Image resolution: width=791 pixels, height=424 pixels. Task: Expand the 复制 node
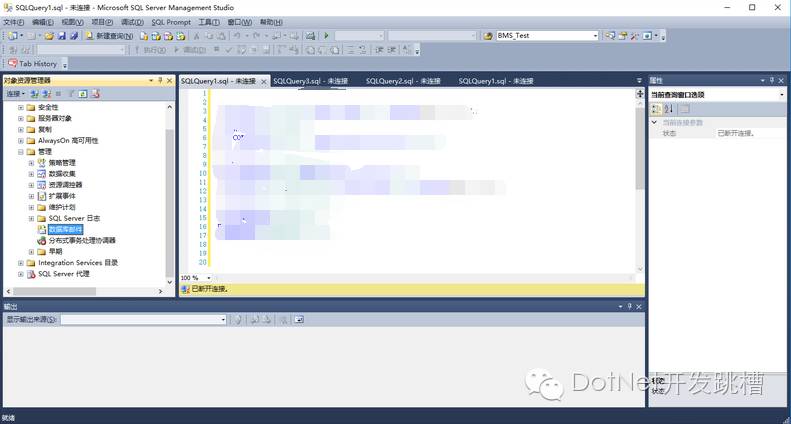(21, 130)
